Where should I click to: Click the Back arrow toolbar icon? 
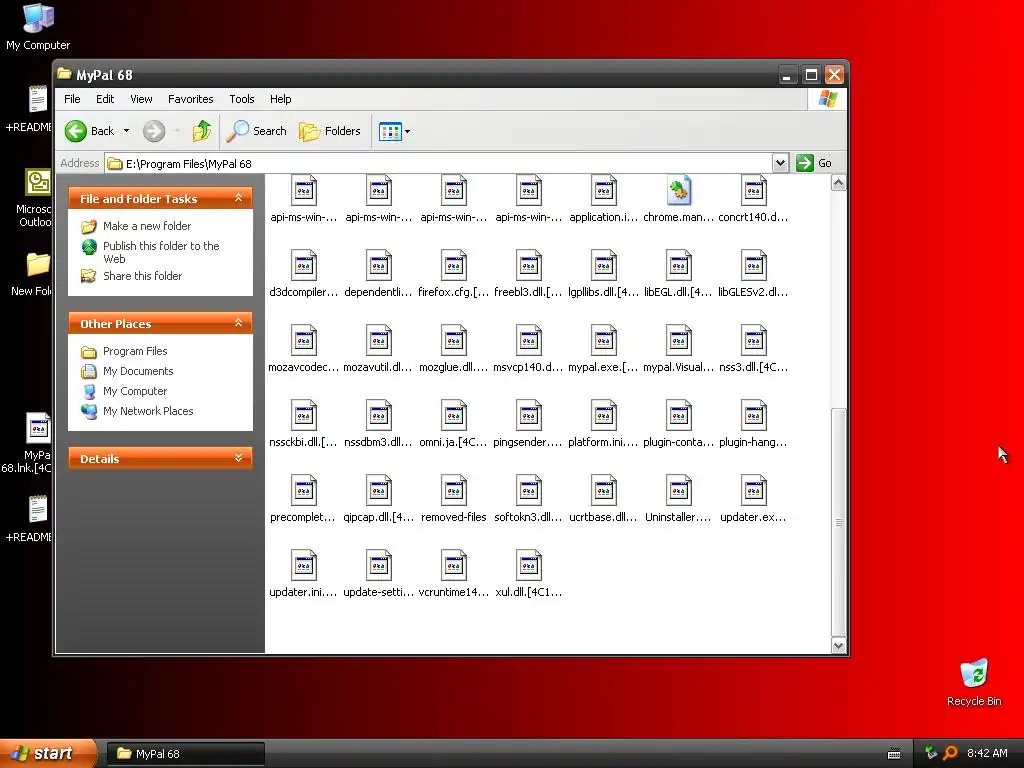pyautogui.click(x=76, y=131)
